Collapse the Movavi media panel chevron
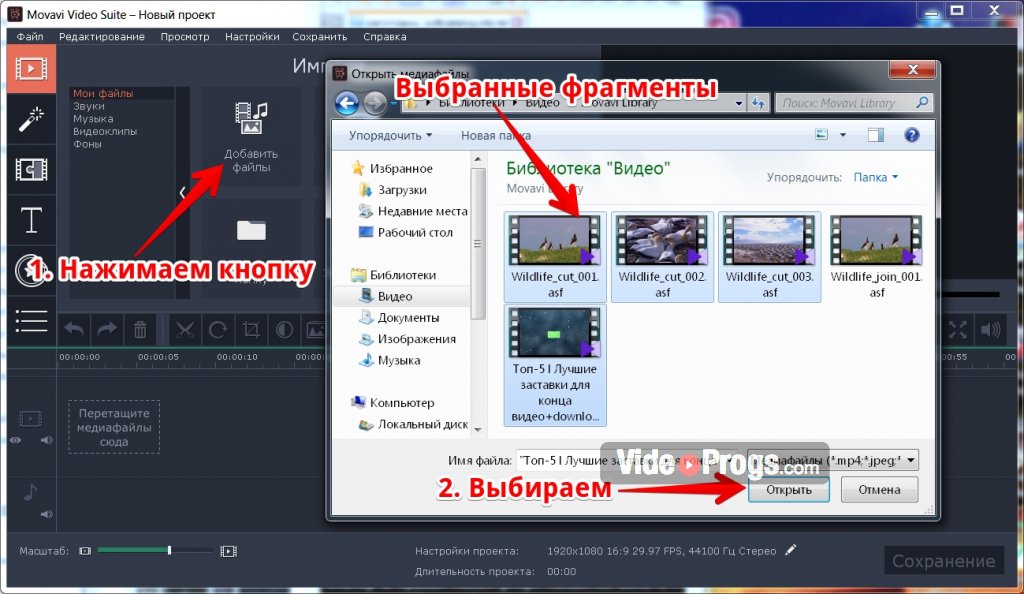1024x594 pixels. click(x=183, y=192)
